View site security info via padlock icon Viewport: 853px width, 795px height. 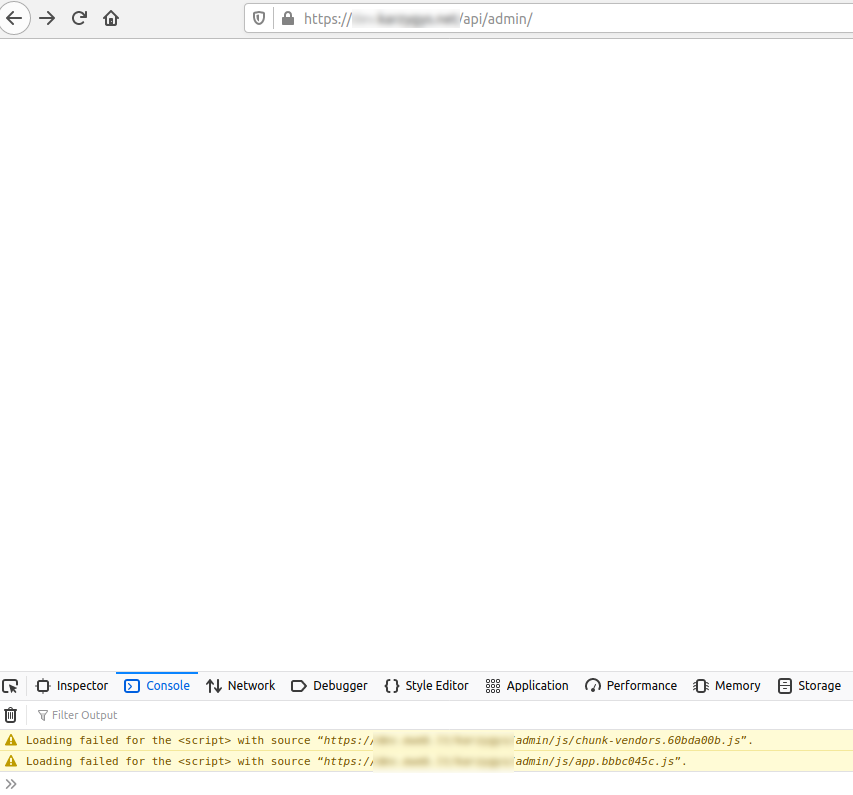click(286, 18)
